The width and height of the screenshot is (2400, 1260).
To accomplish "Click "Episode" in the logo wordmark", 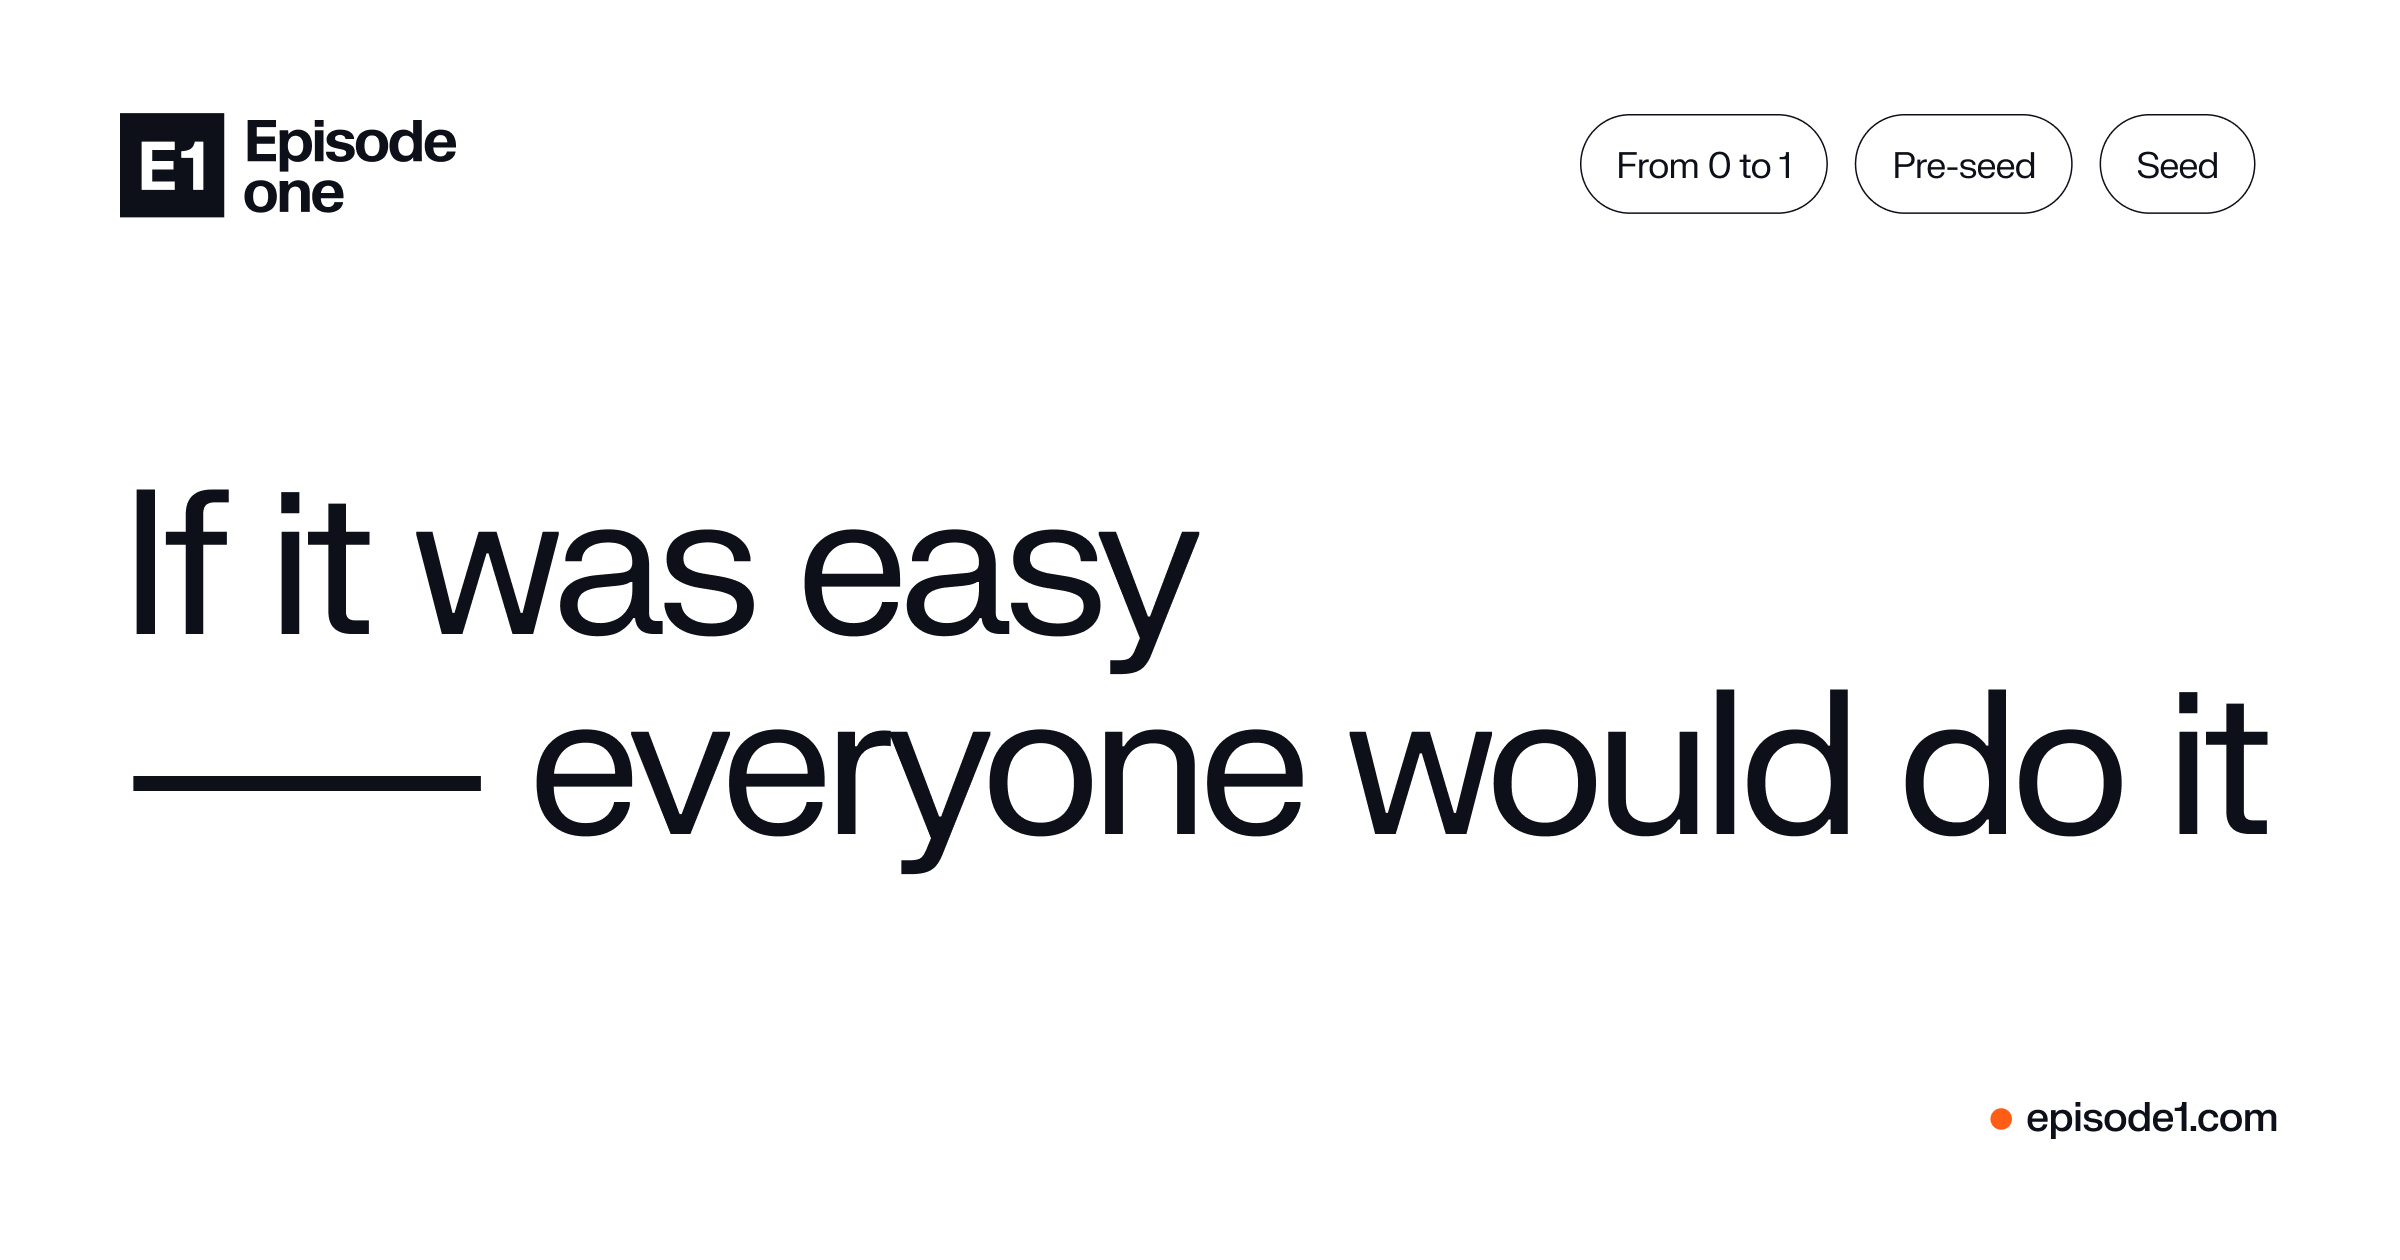I will (351, 144).
